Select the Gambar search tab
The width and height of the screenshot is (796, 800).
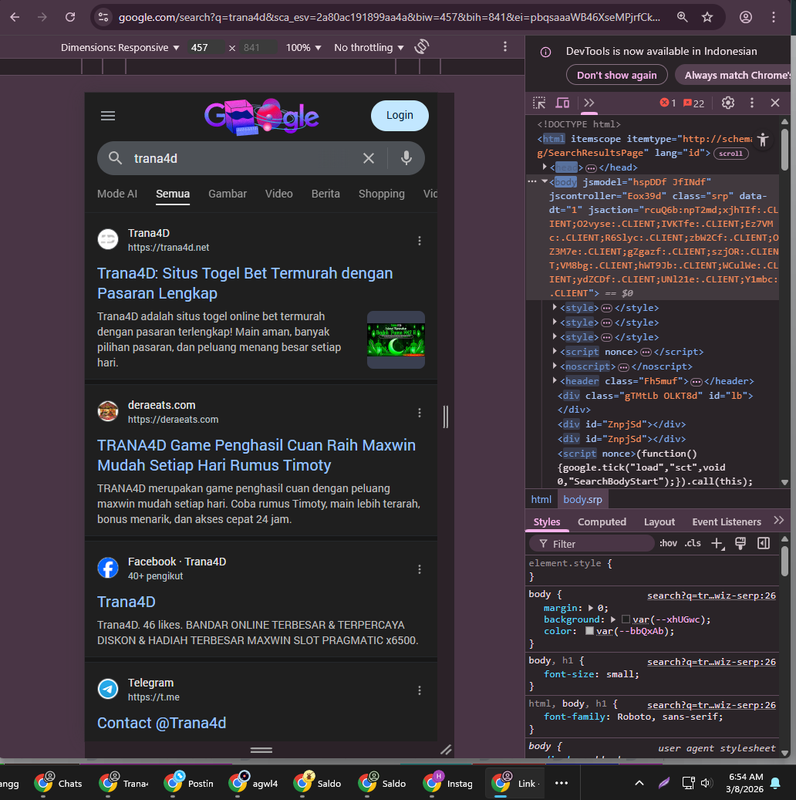228,194
